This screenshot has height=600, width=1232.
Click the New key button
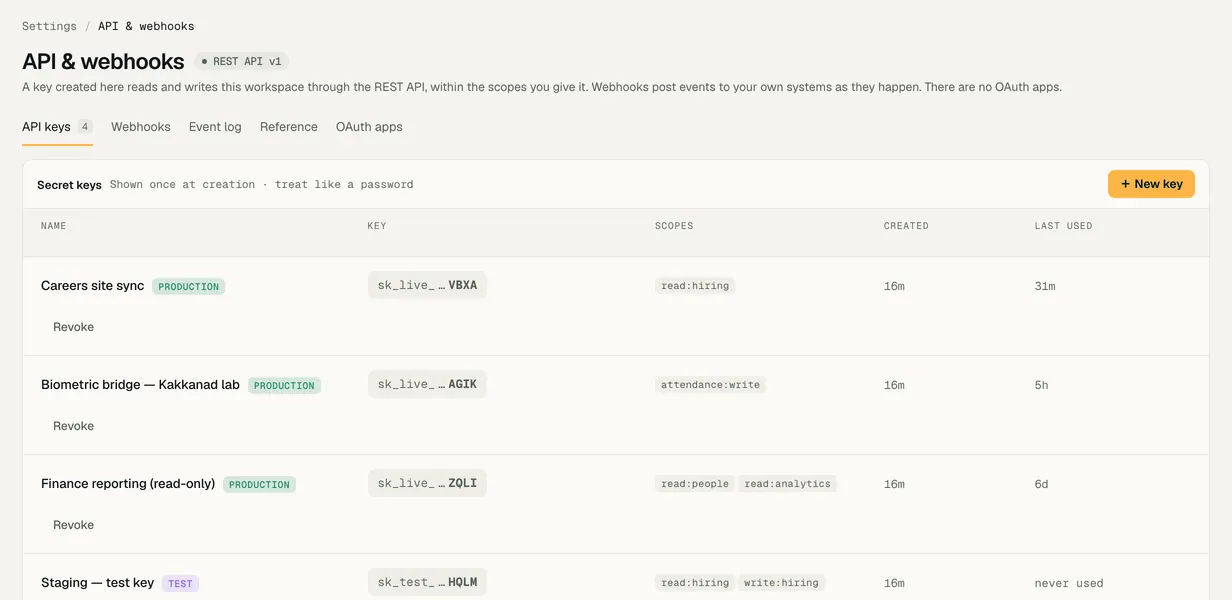point(1151,184)
